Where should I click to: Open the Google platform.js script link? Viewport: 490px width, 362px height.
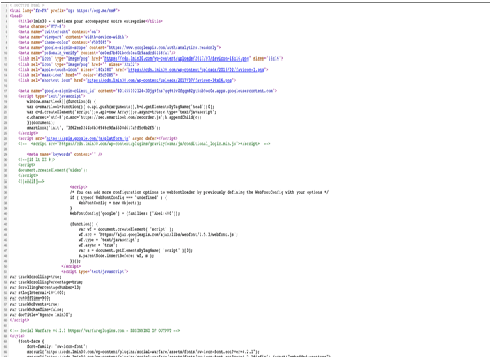pyautogui.click(x=87, y=138)
